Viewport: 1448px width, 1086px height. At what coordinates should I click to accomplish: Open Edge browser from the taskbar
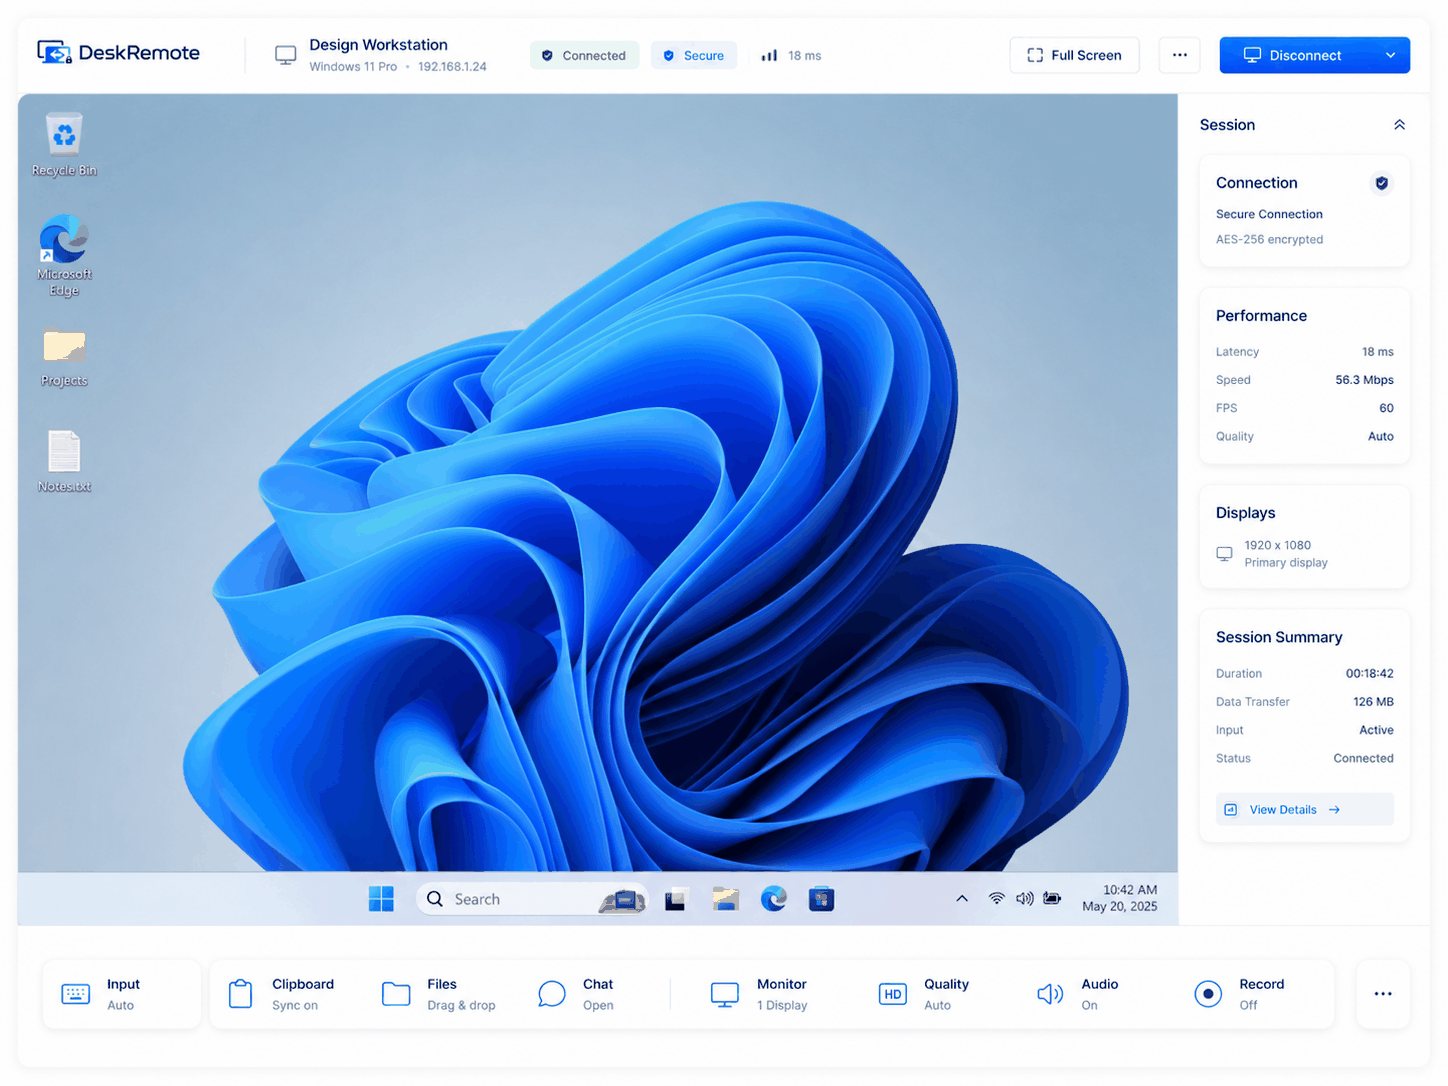pyautogui.click(x=773, y=899)
